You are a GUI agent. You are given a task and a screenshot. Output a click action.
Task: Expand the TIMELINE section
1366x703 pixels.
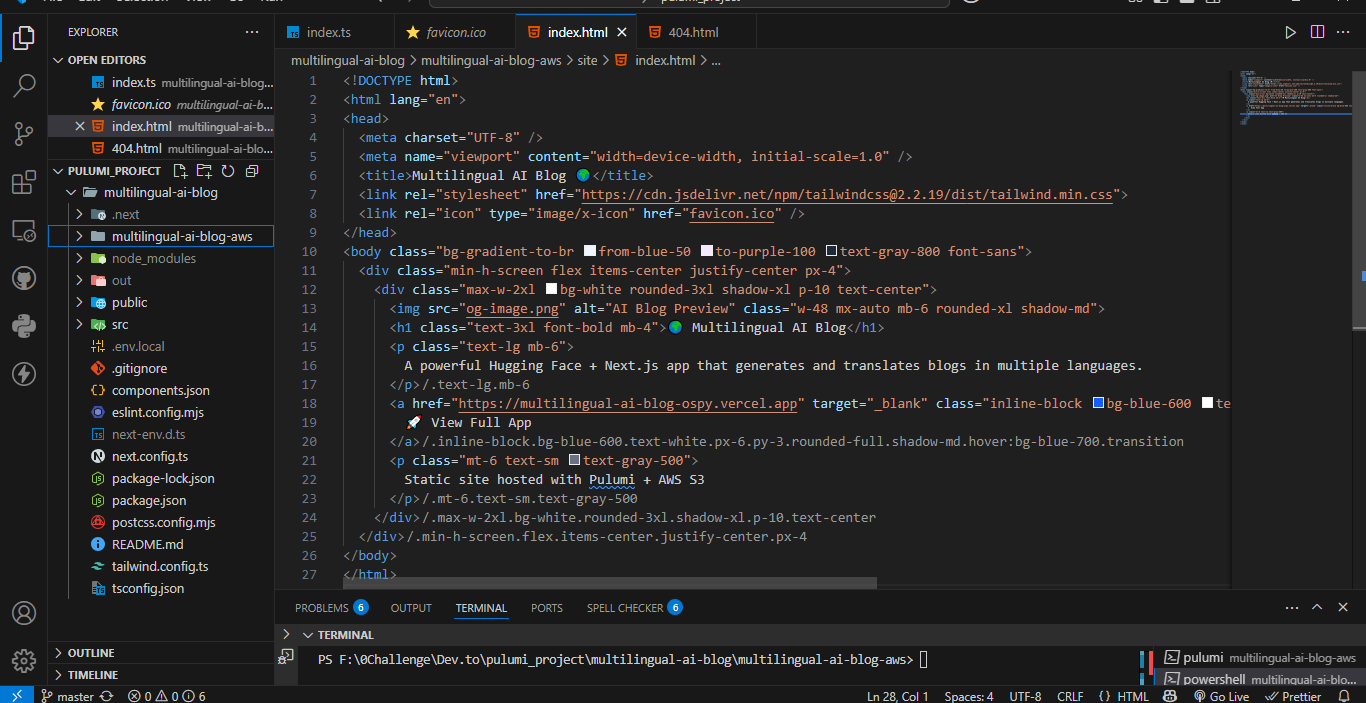click(161, 675)
